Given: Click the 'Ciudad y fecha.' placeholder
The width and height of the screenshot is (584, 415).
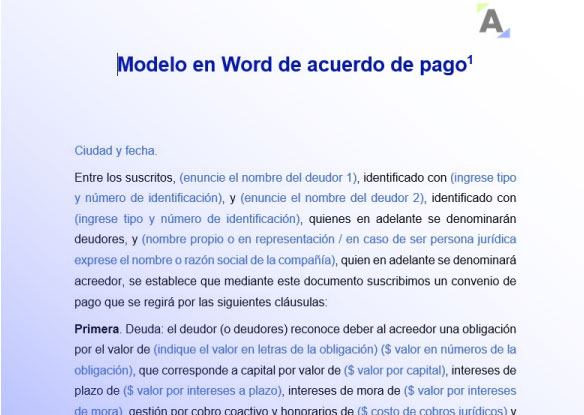Looking at the screenshot, I should (x=116, y=151).
